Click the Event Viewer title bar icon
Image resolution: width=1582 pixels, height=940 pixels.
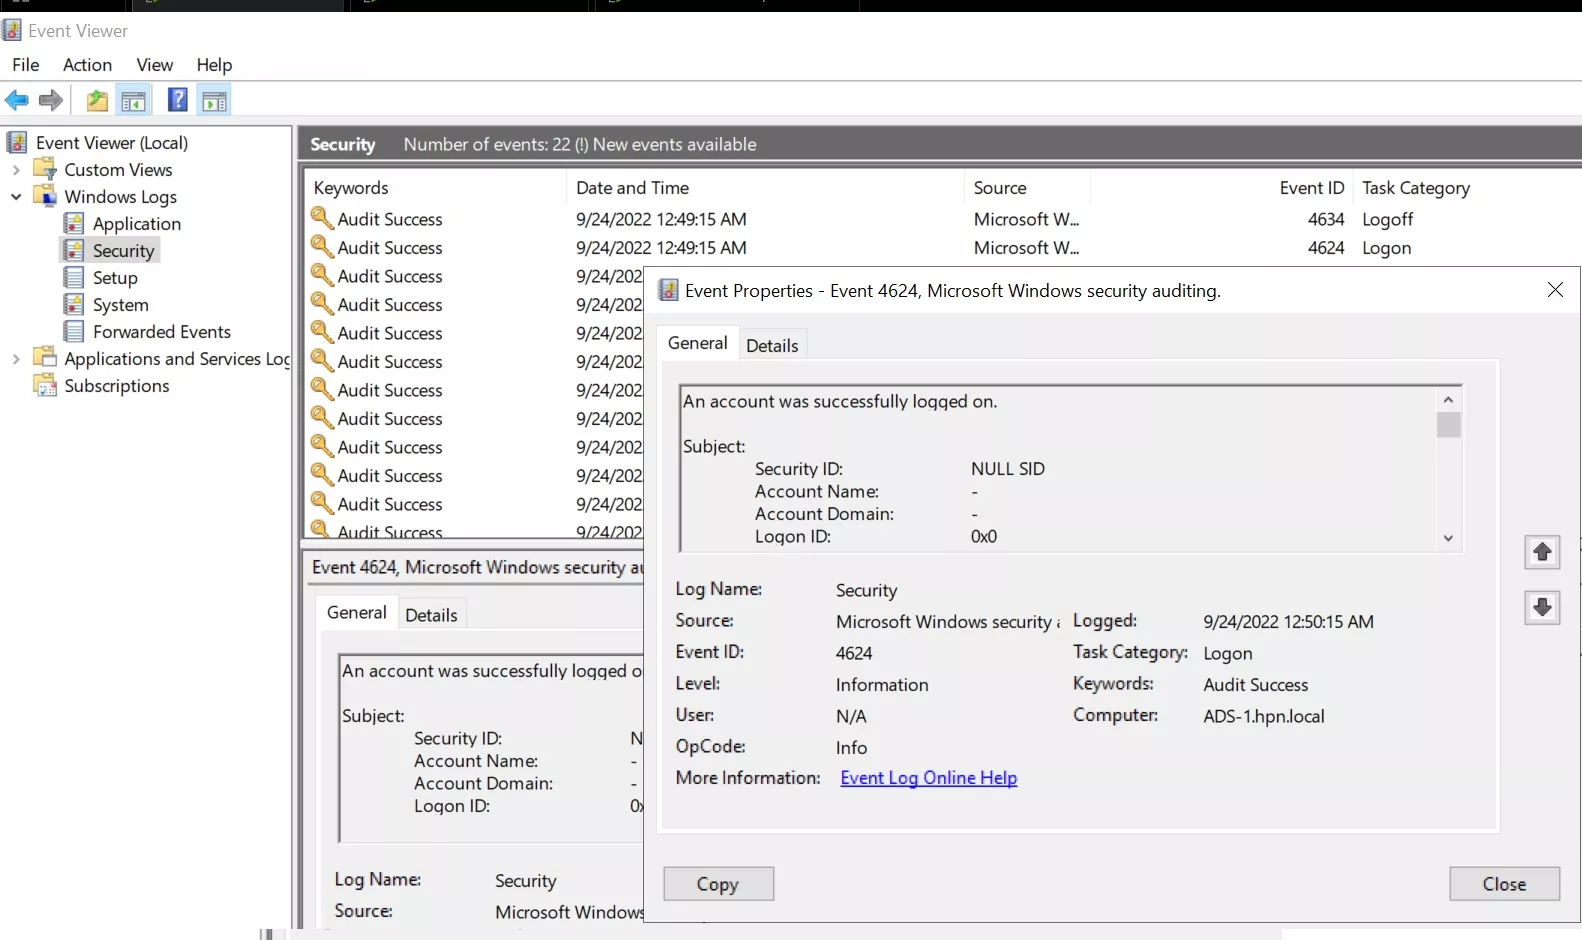[12, 30]
